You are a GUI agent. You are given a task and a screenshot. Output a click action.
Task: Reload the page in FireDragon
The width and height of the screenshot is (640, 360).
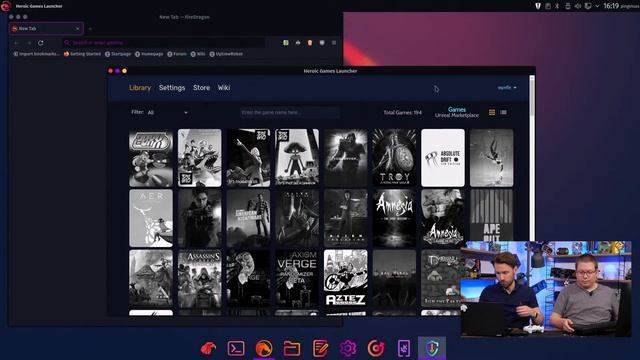41,42
